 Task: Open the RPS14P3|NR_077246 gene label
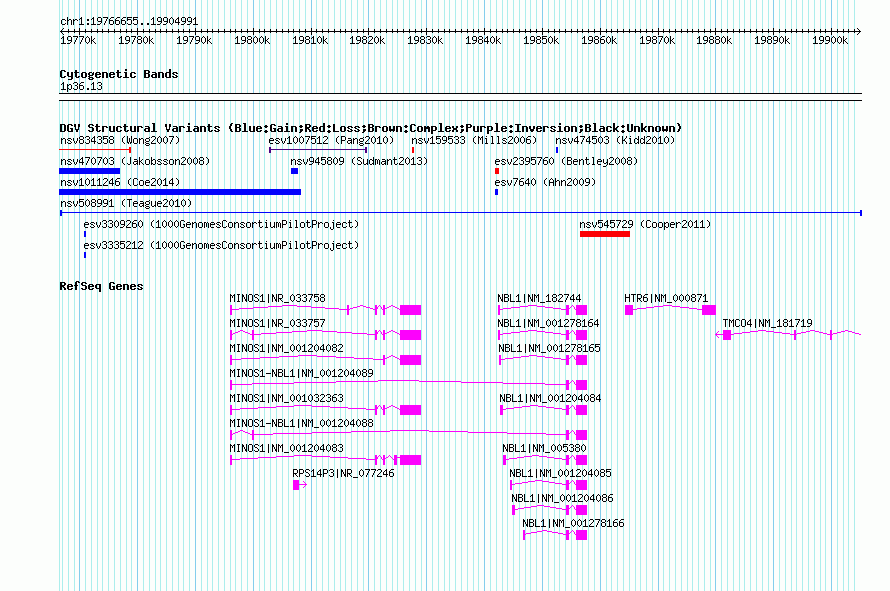pos(343,473)
